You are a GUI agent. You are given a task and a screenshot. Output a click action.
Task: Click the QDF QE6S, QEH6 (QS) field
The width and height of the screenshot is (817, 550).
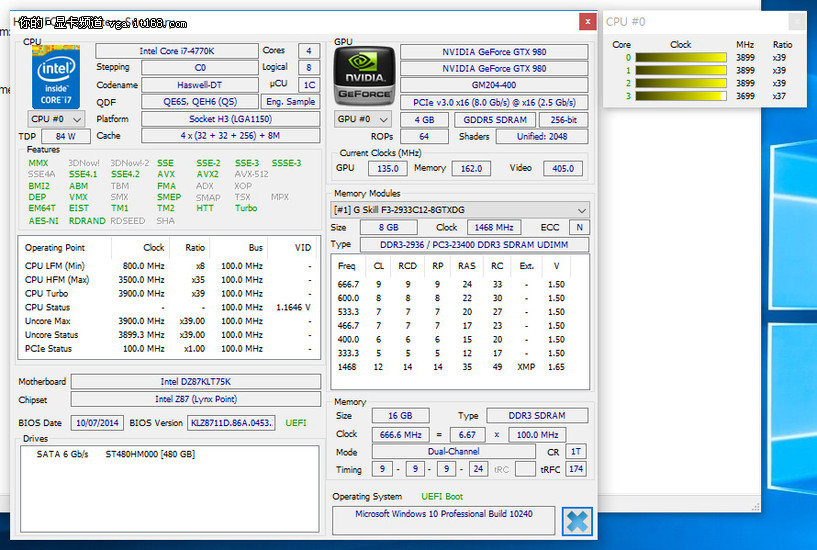[x=200, y=102]
